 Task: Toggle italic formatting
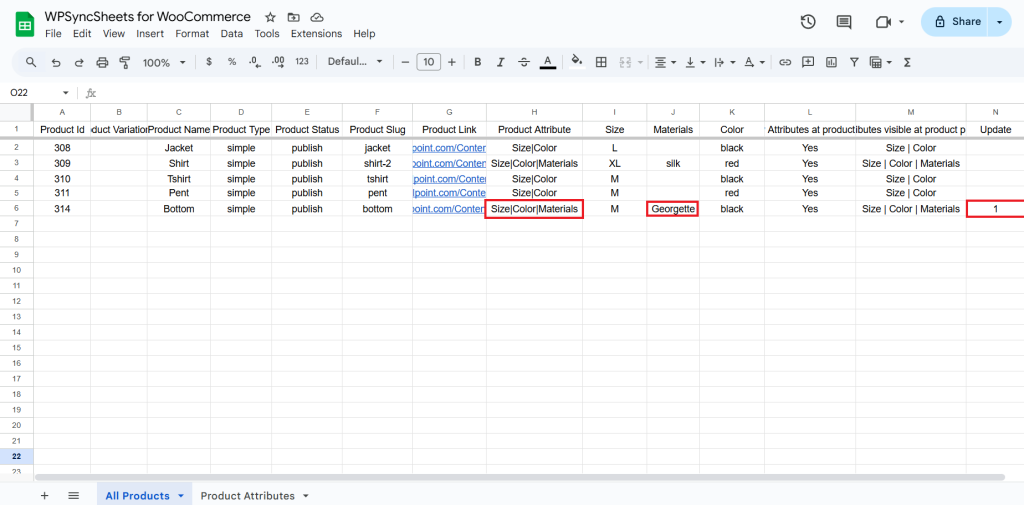(x=500, y=62)
